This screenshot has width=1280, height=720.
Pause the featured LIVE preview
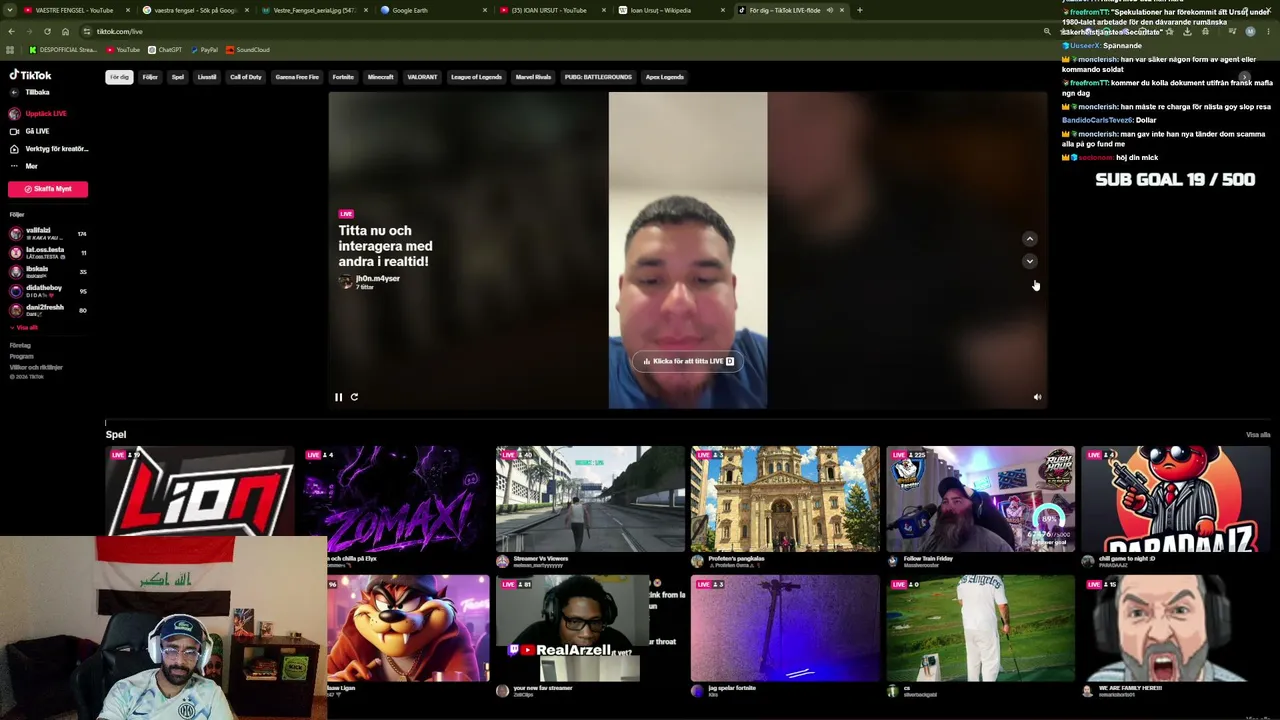point(338,397)
